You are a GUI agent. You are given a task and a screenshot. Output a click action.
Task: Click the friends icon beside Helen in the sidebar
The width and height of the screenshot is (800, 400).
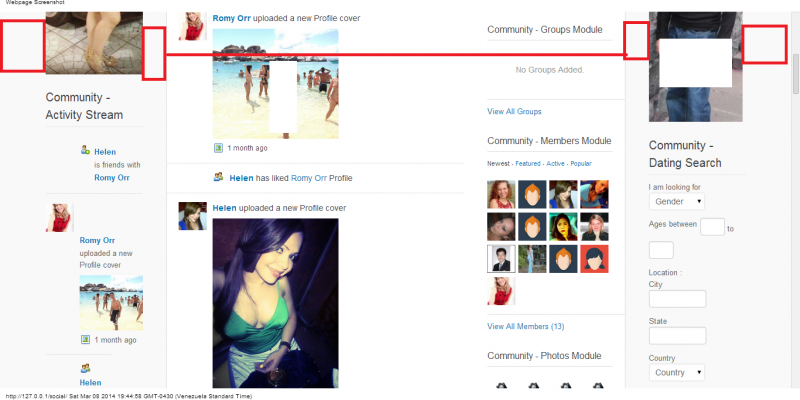coord(86,151)
